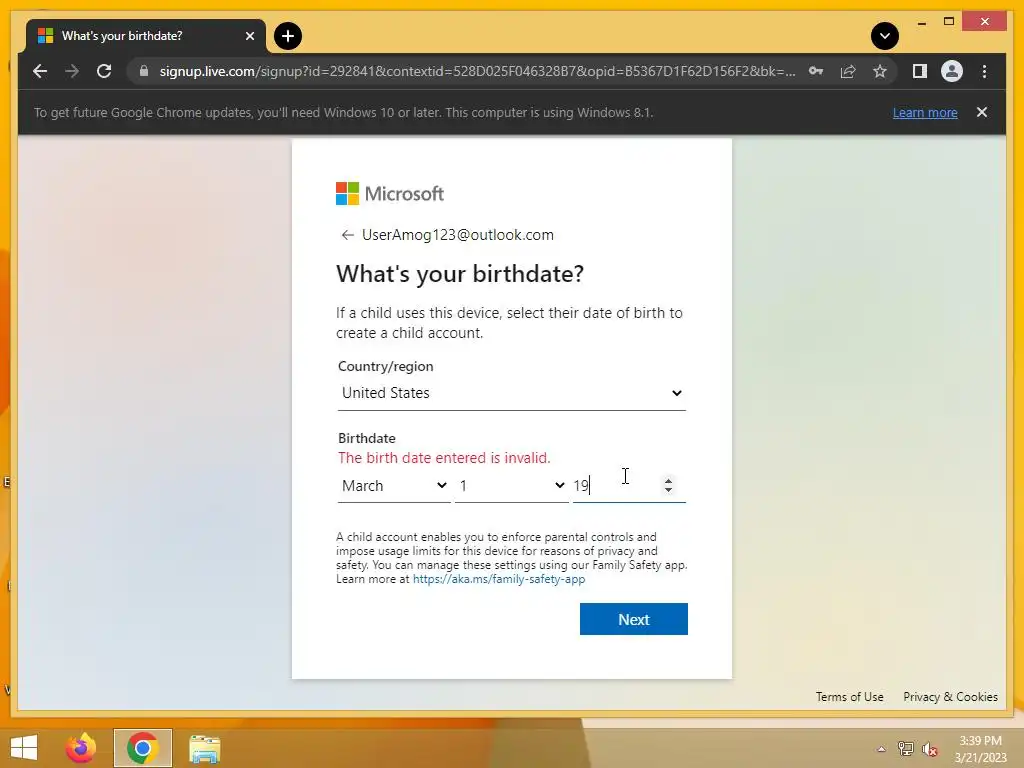Open Learn more link in update notice

925,112
